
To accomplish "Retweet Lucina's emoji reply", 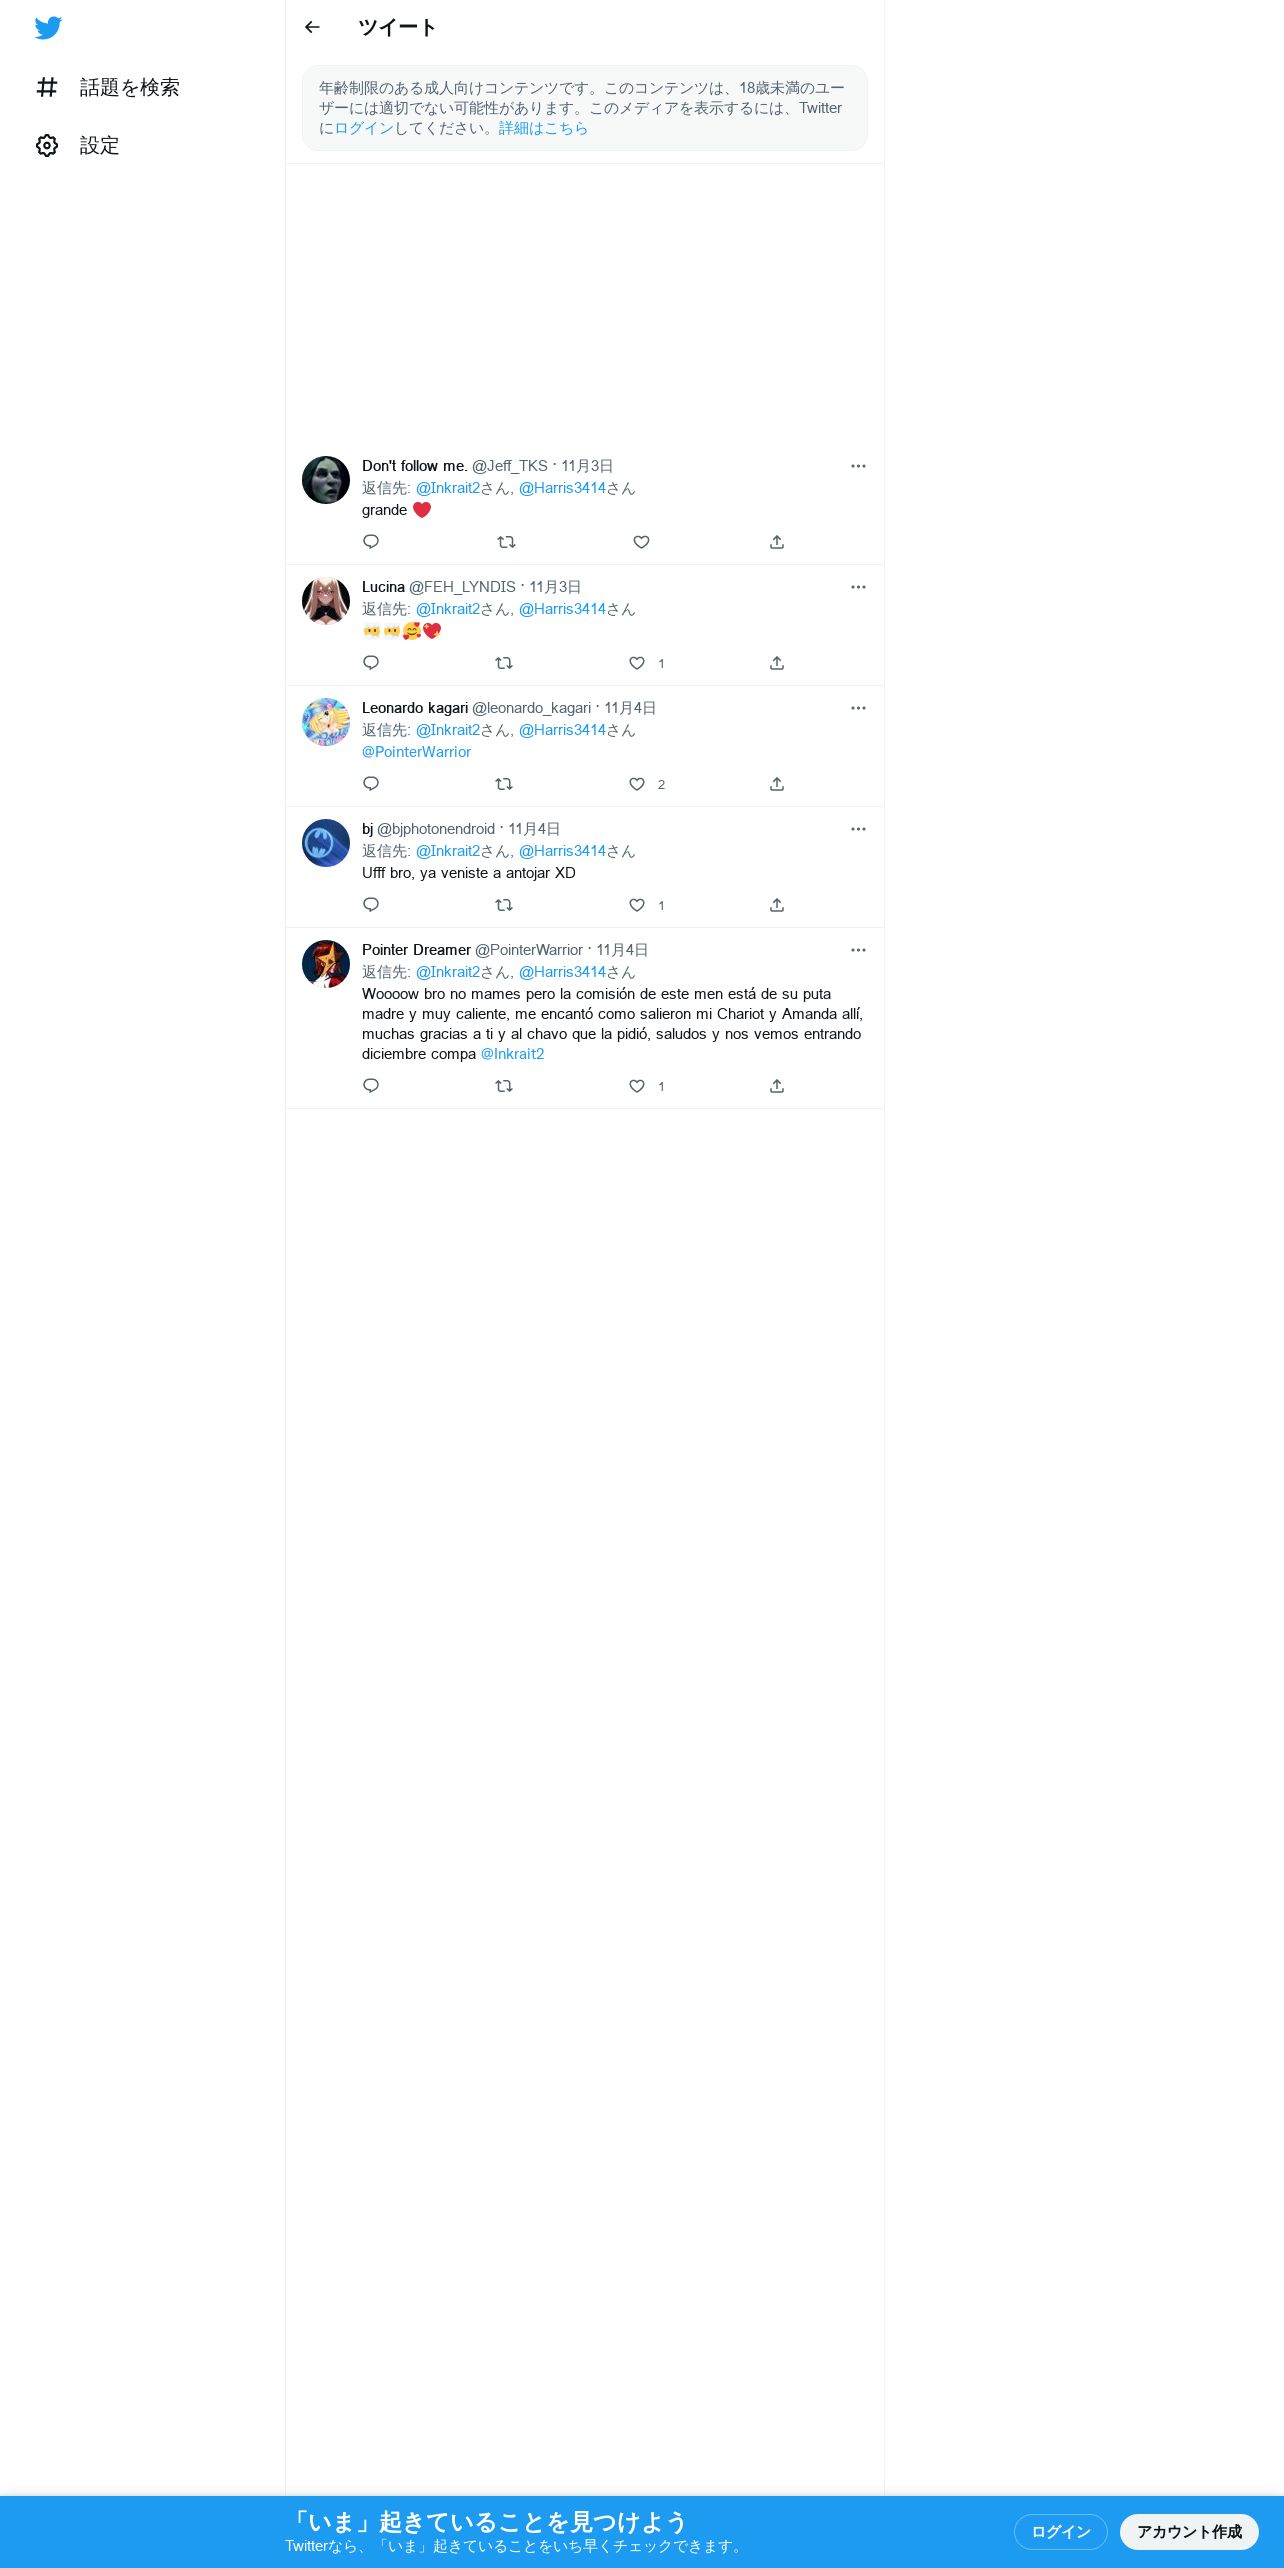I will [504, 663].
